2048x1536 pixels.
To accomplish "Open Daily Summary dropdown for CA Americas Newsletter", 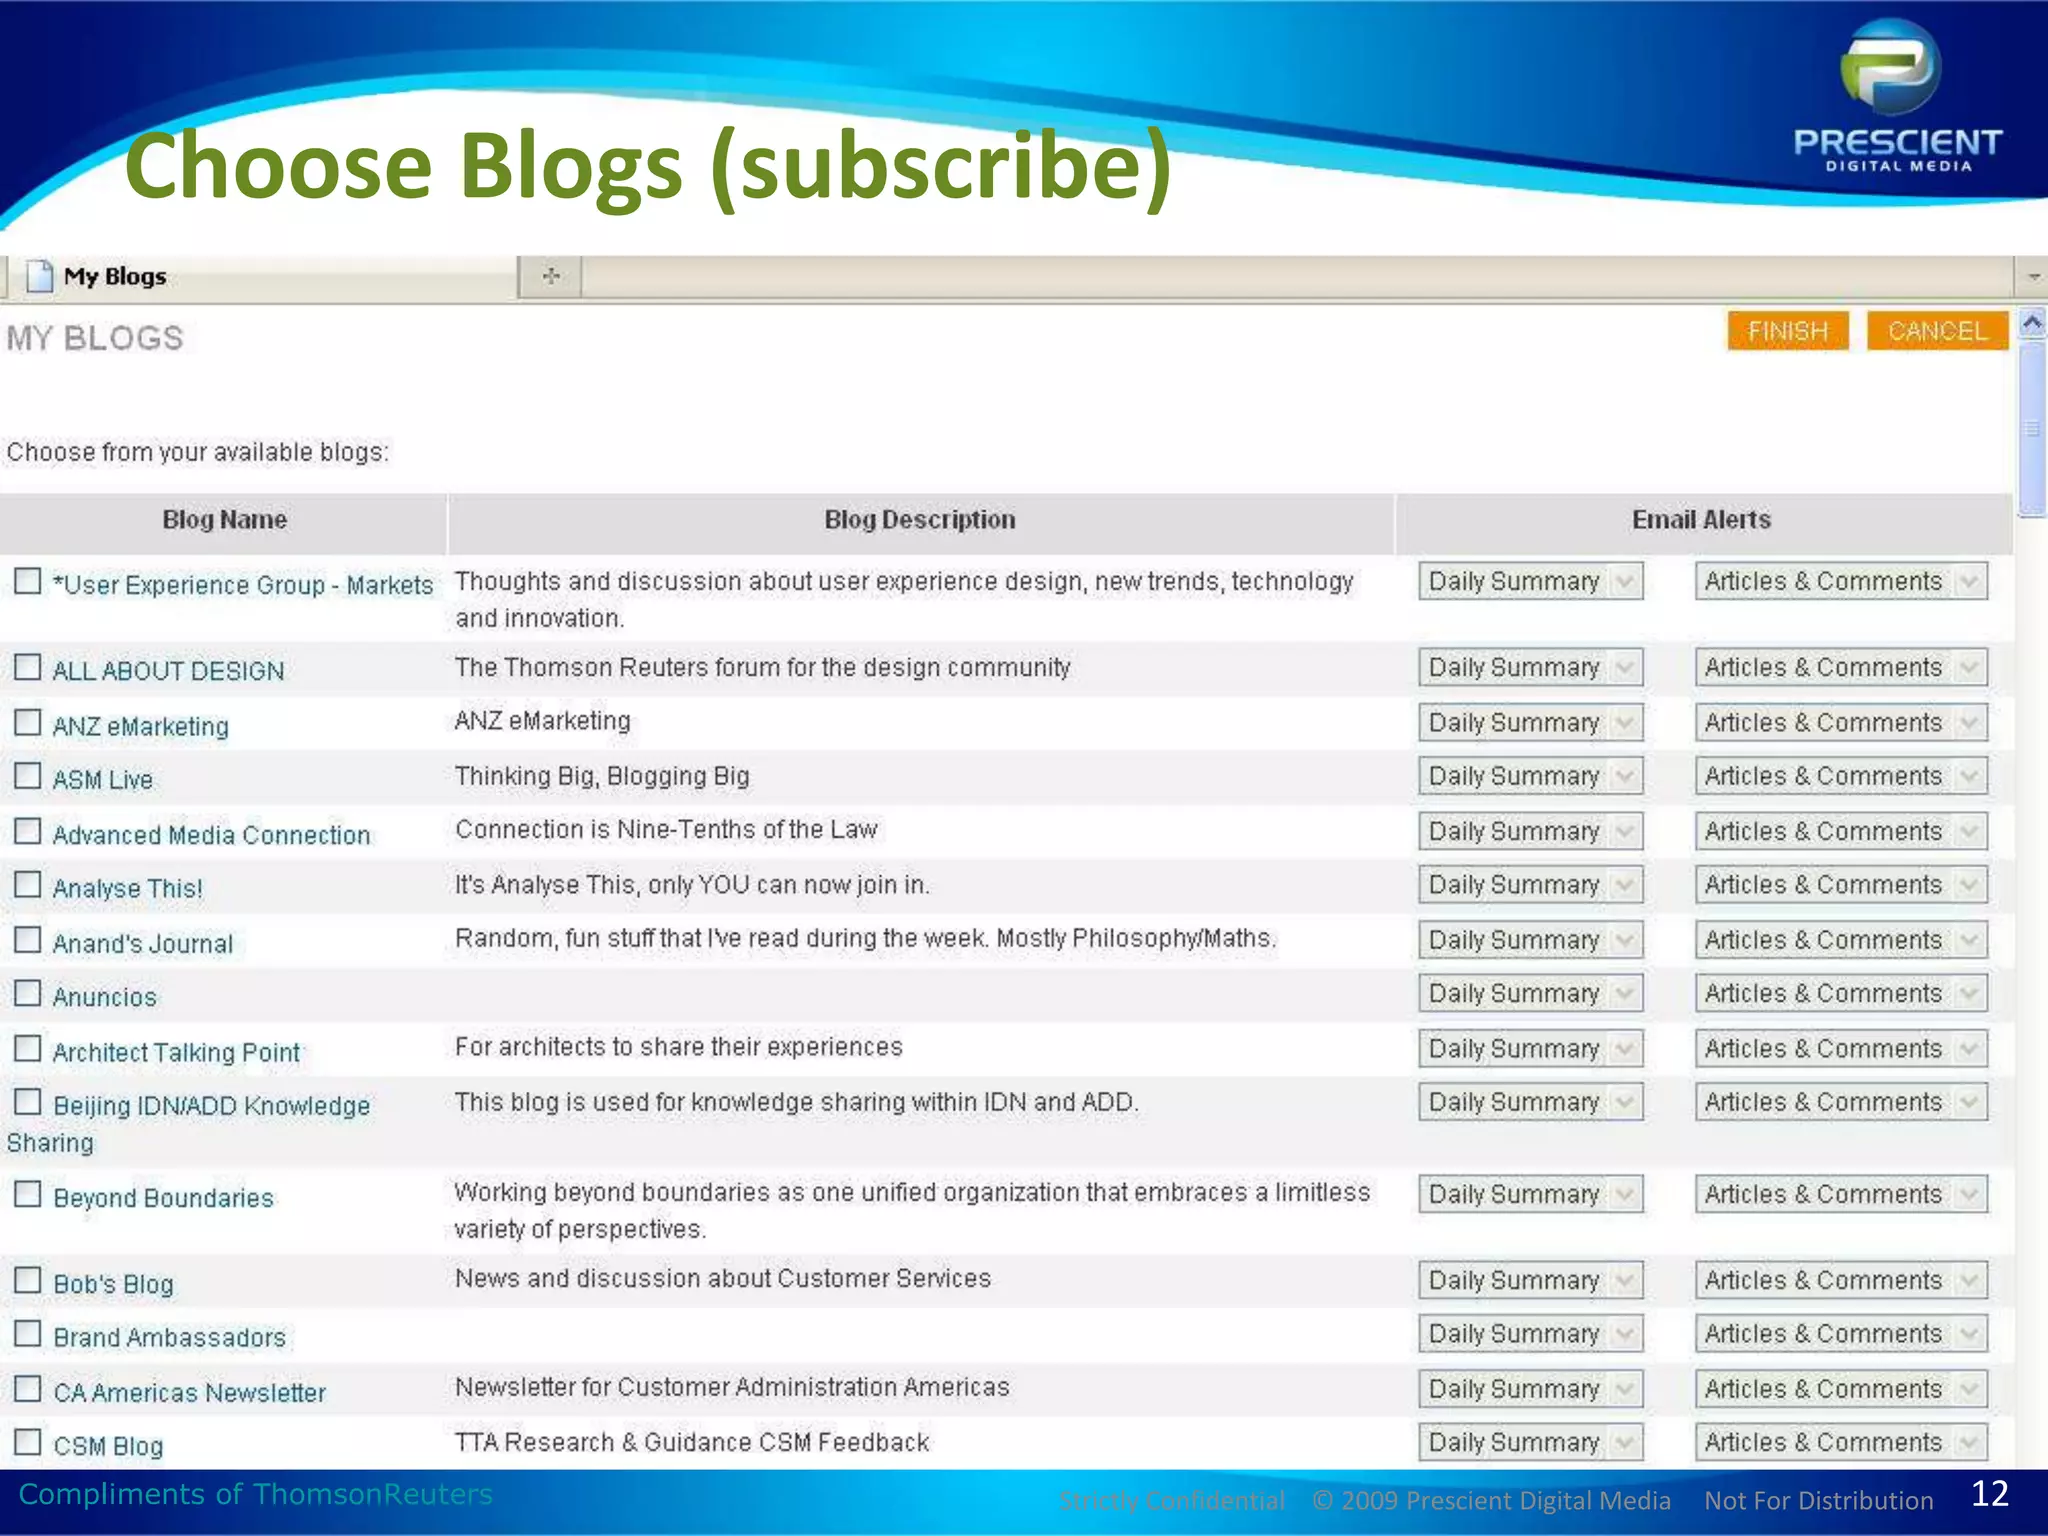I will [x=1530, y=1389].
